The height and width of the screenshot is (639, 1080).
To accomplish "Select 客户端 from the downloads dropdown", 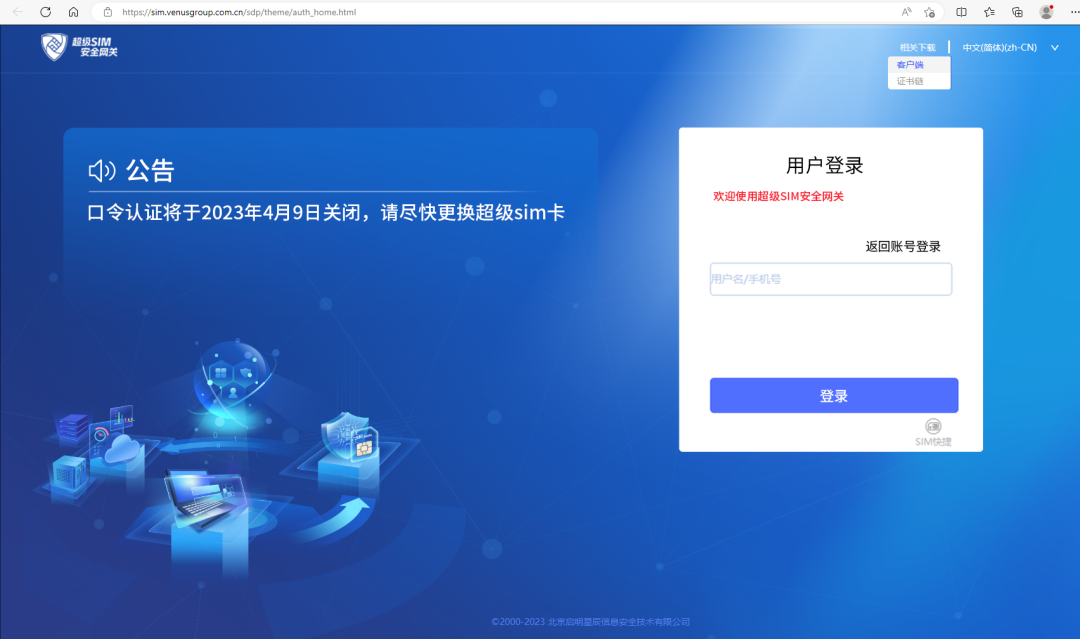I will click(910, 64).
